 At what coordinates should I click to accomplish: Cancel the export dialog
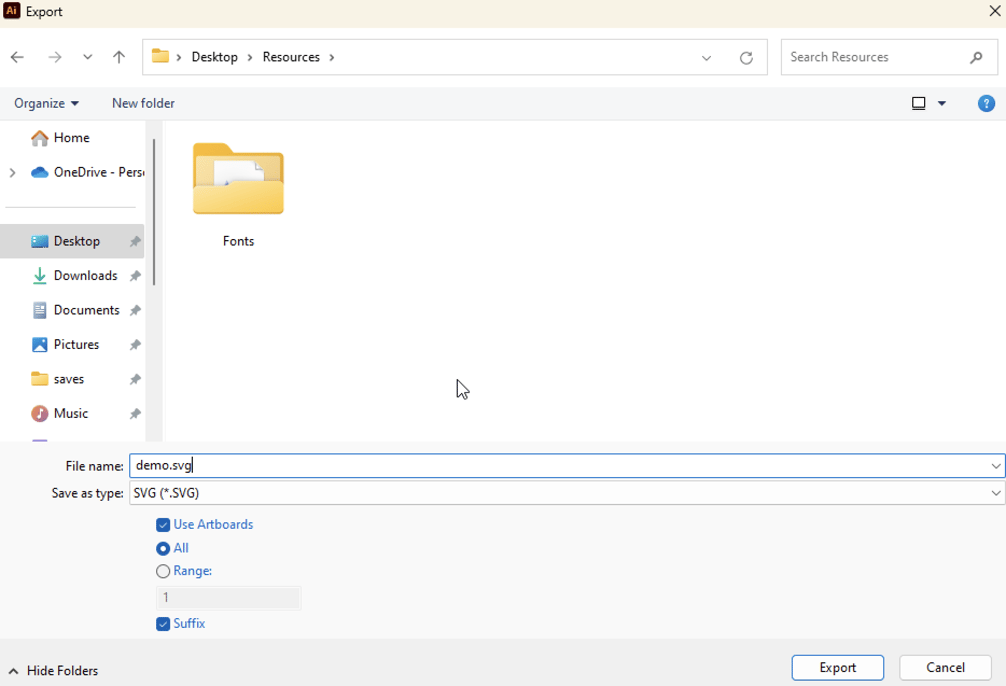coord(944,667)
